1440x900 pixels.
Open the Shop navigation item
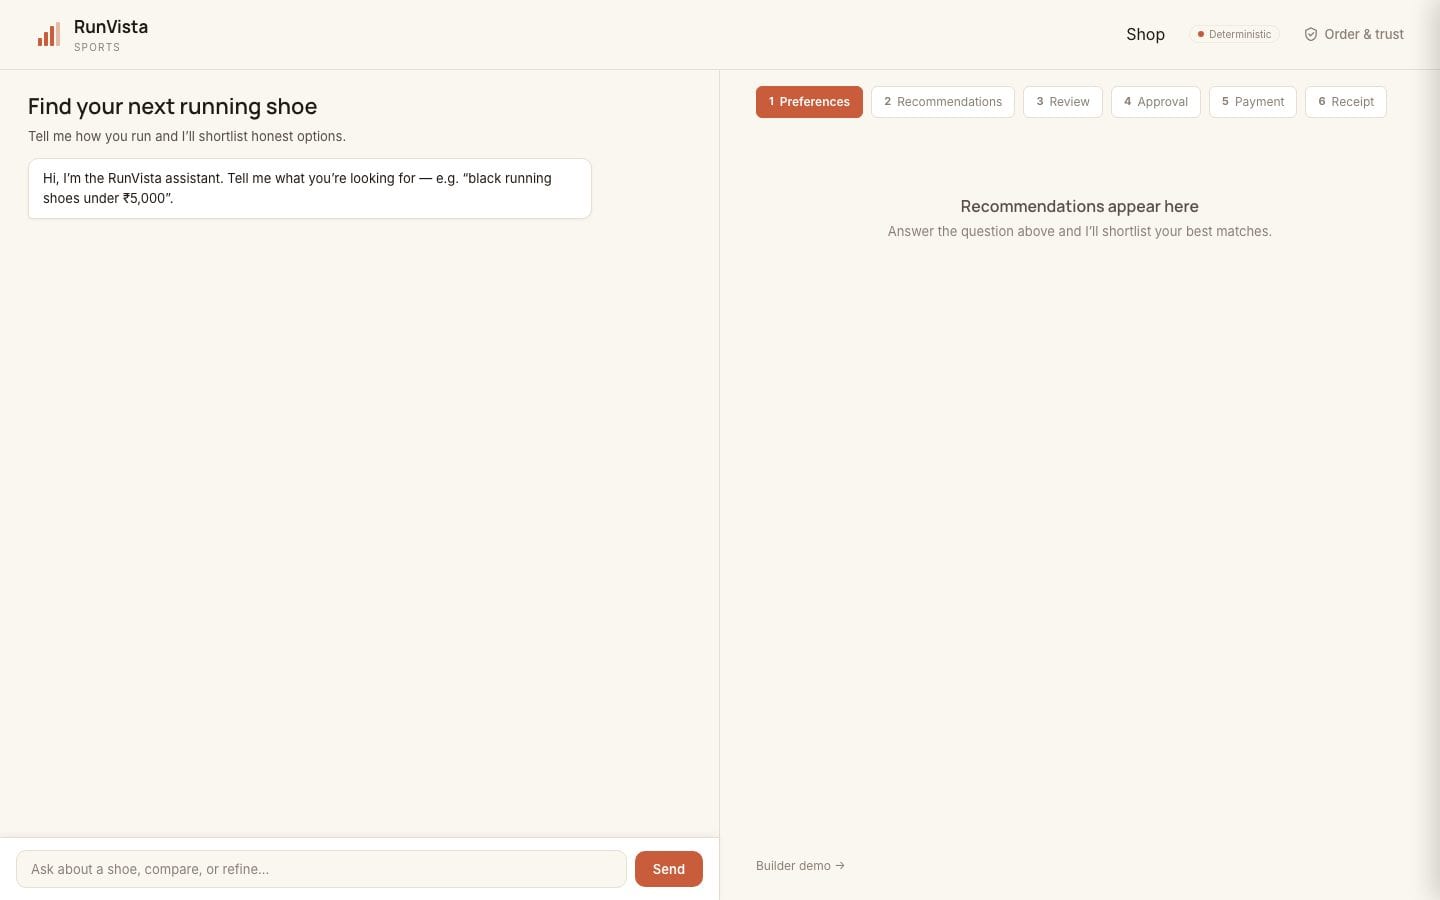tap(1145, 34)
